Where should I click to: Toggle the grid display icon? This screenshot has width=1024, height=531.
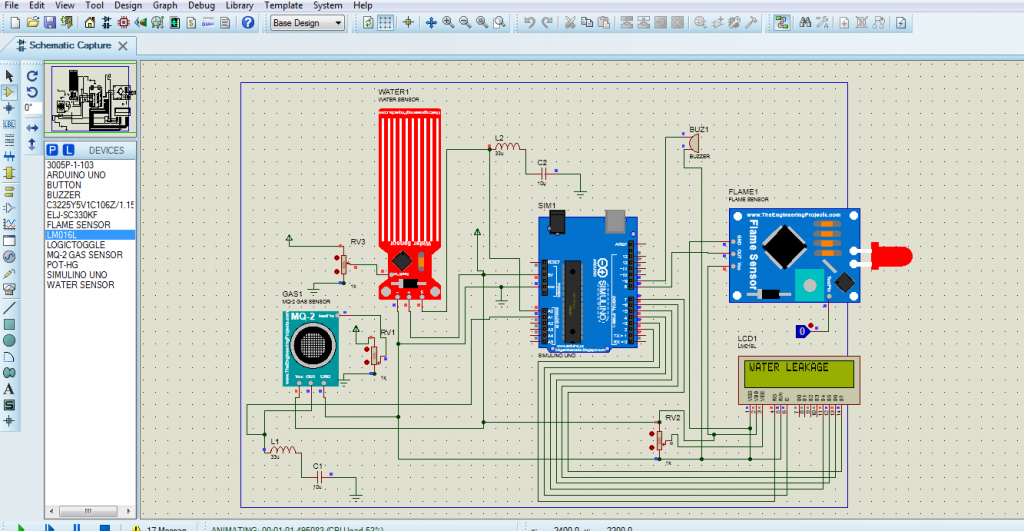point(385,23)
